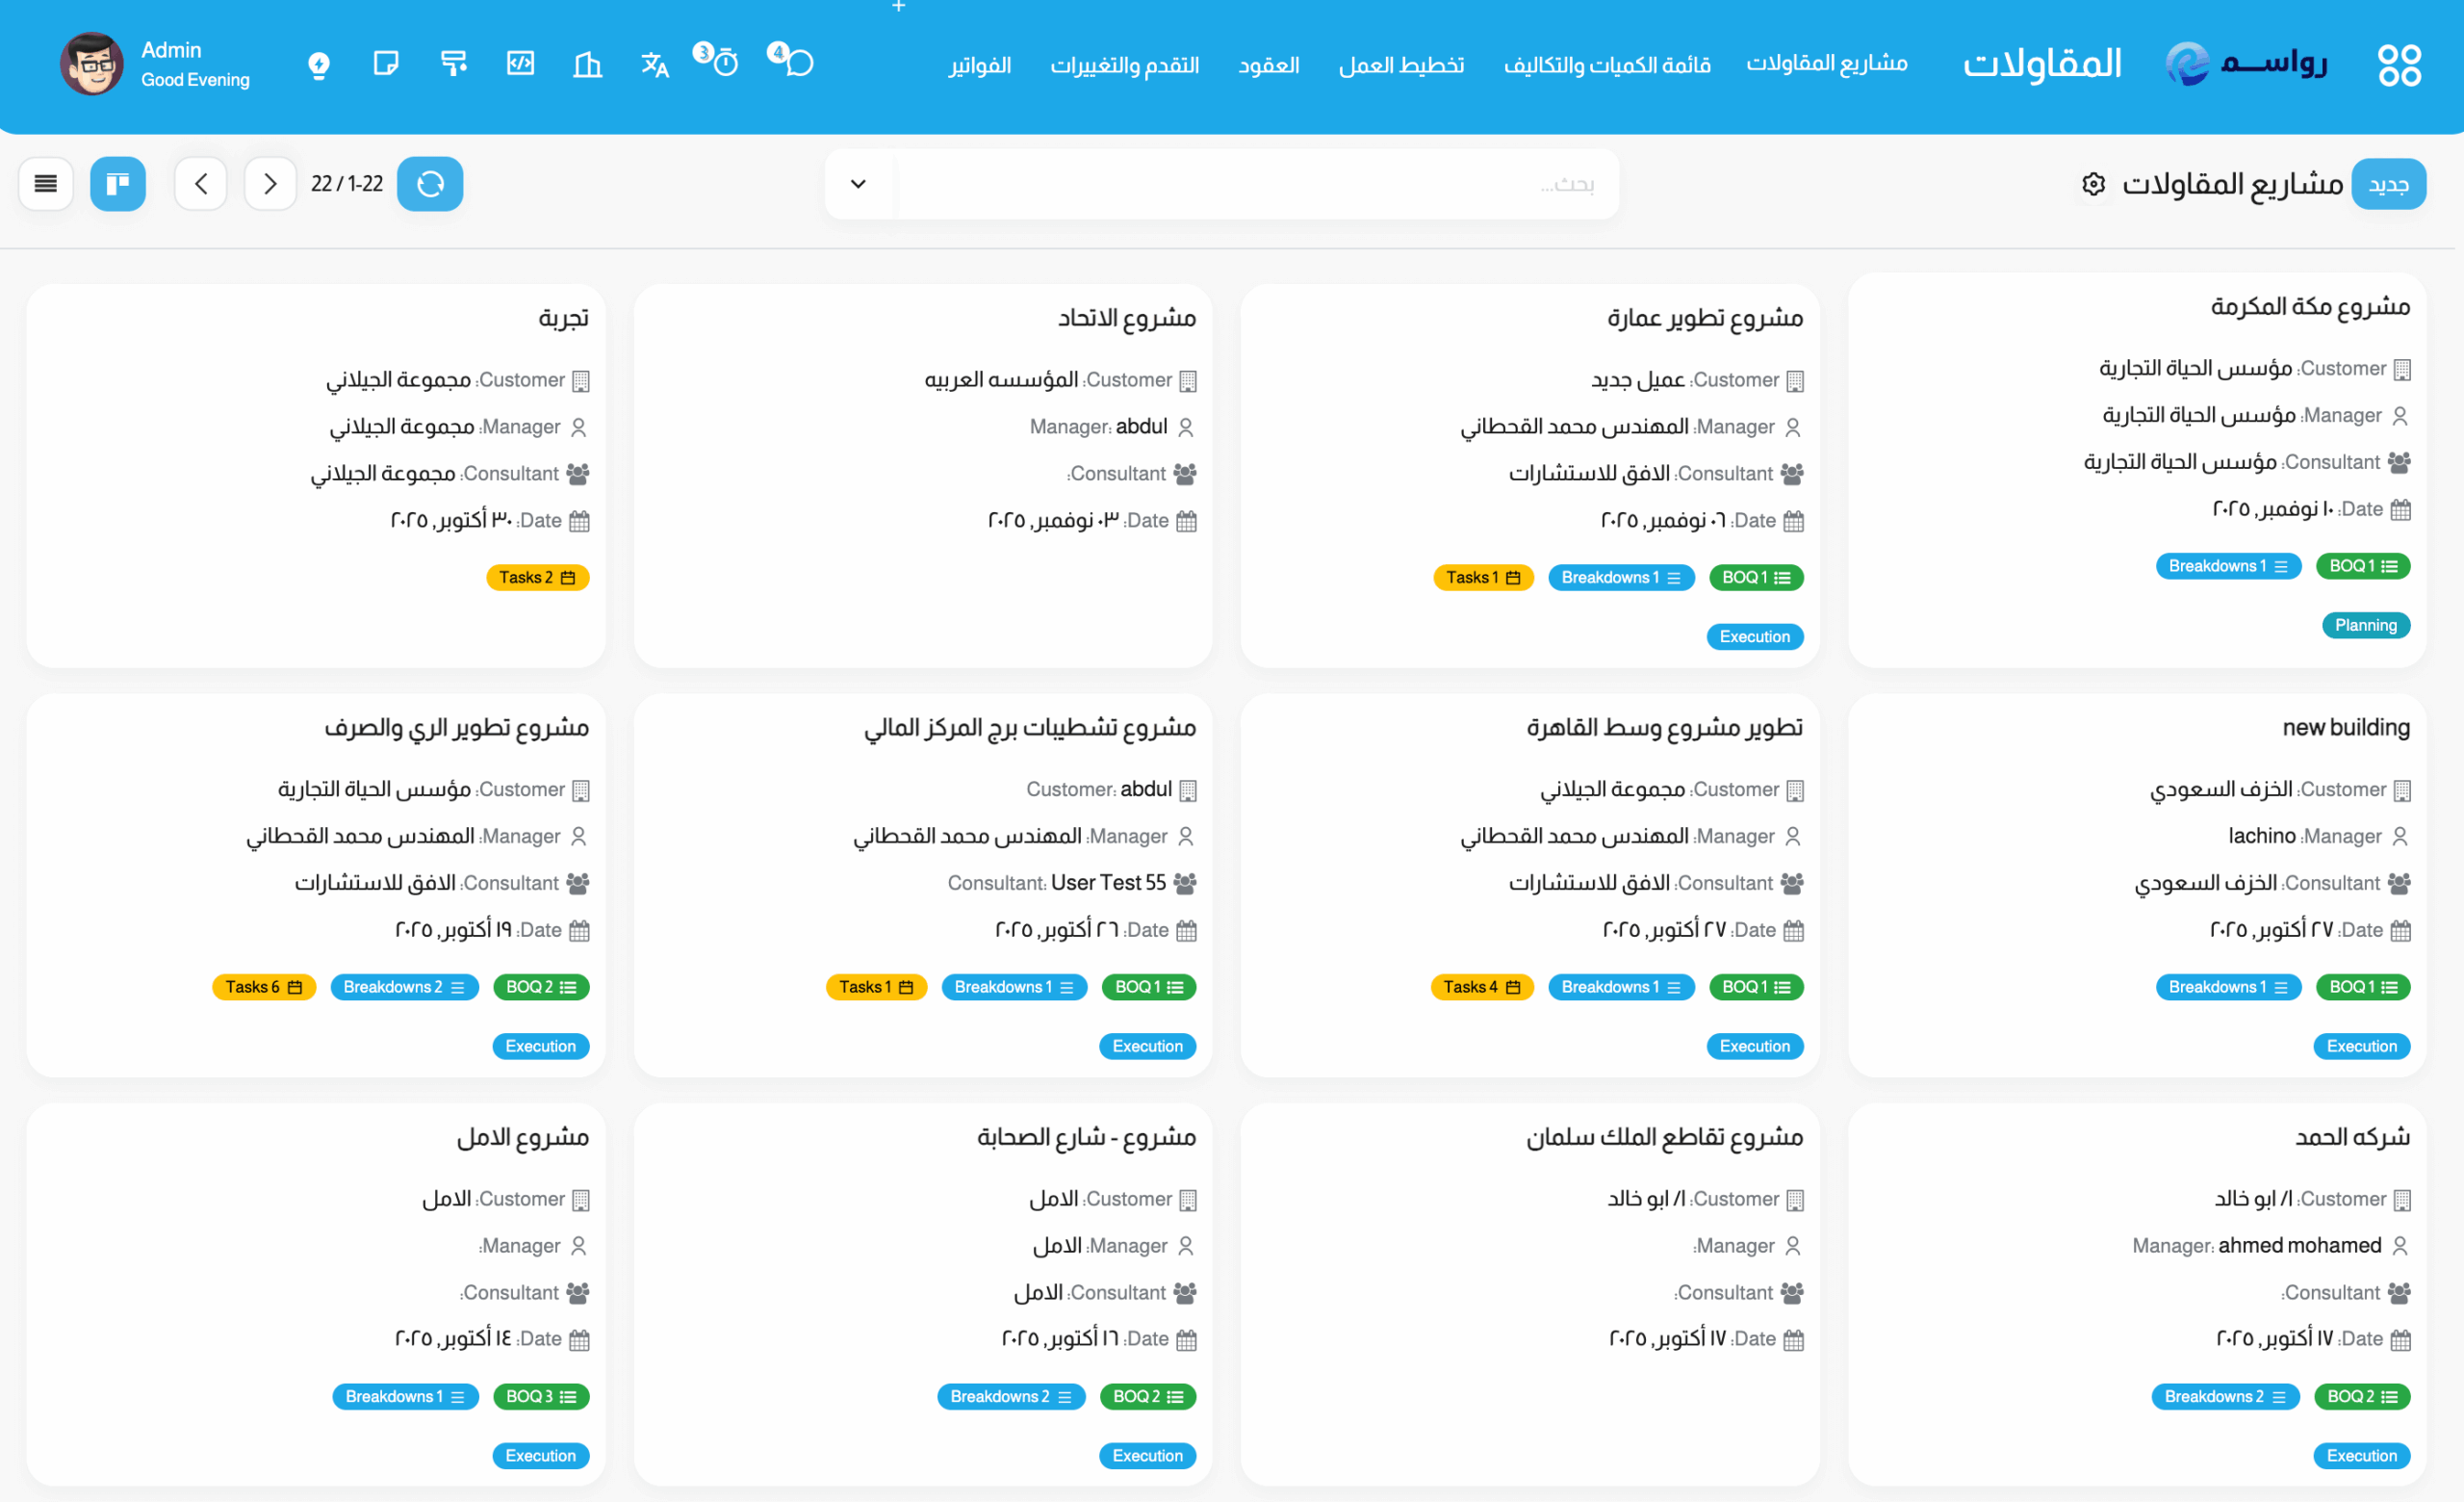Image resolution: width=2464 pixels, height=1502 pixels.
Task: Open the gear settings menu beside page title
Action: (2093, 184)
